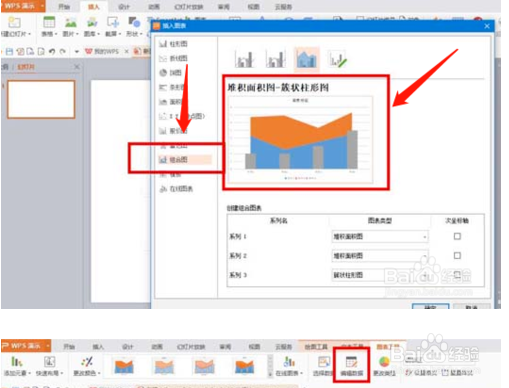Click the picture (图片) icon in the insert ribbon

[x=70, y=22]
